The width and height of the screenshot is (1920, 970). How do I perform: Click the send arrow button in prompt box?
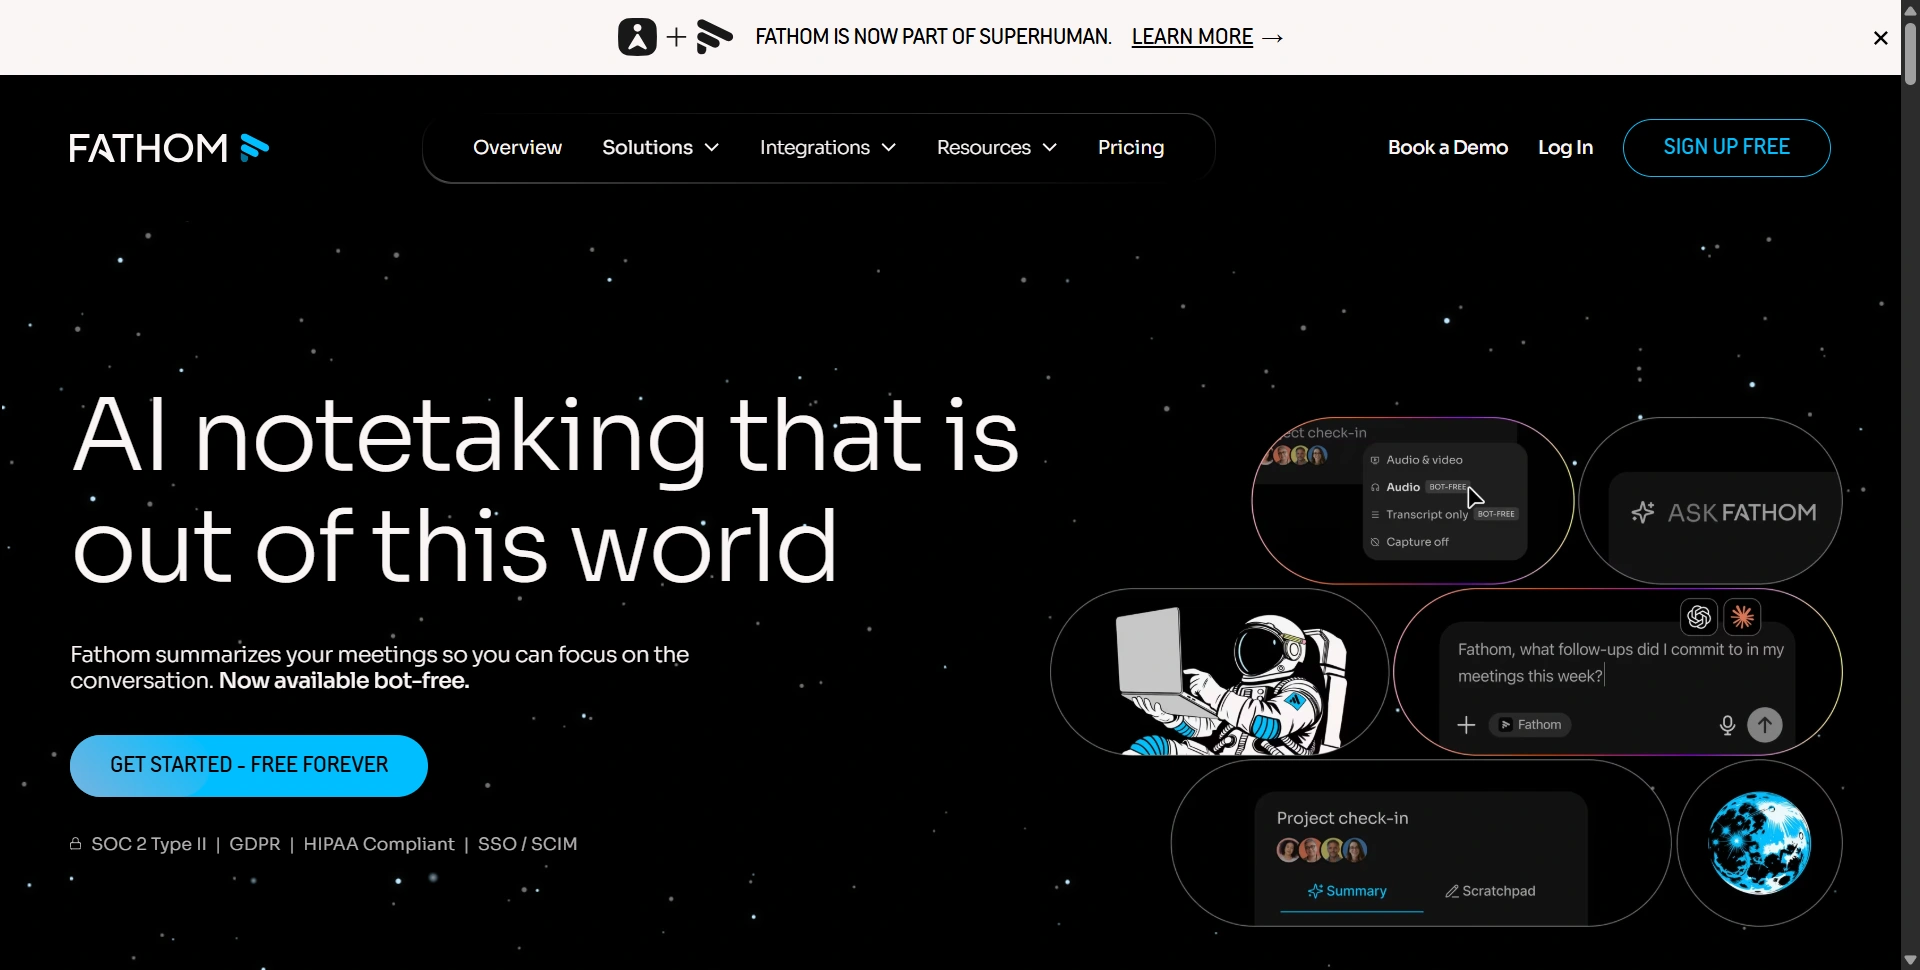(x=1764, y=724)
